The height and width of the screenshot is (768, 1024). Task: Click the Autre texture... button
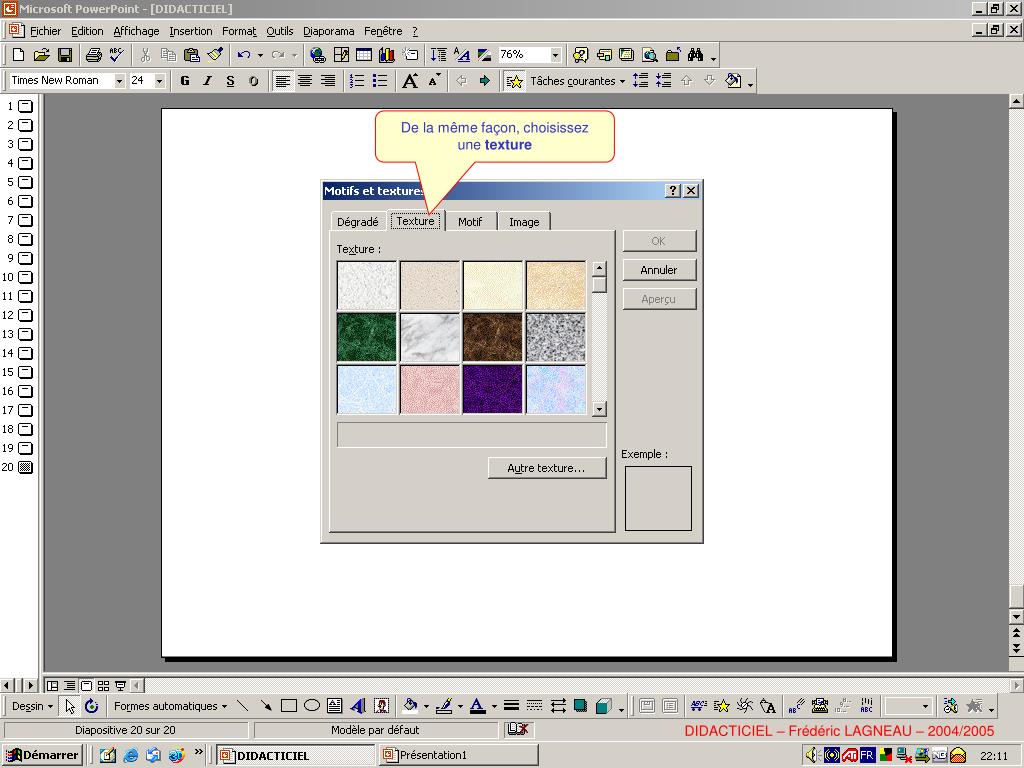(547, 468)
